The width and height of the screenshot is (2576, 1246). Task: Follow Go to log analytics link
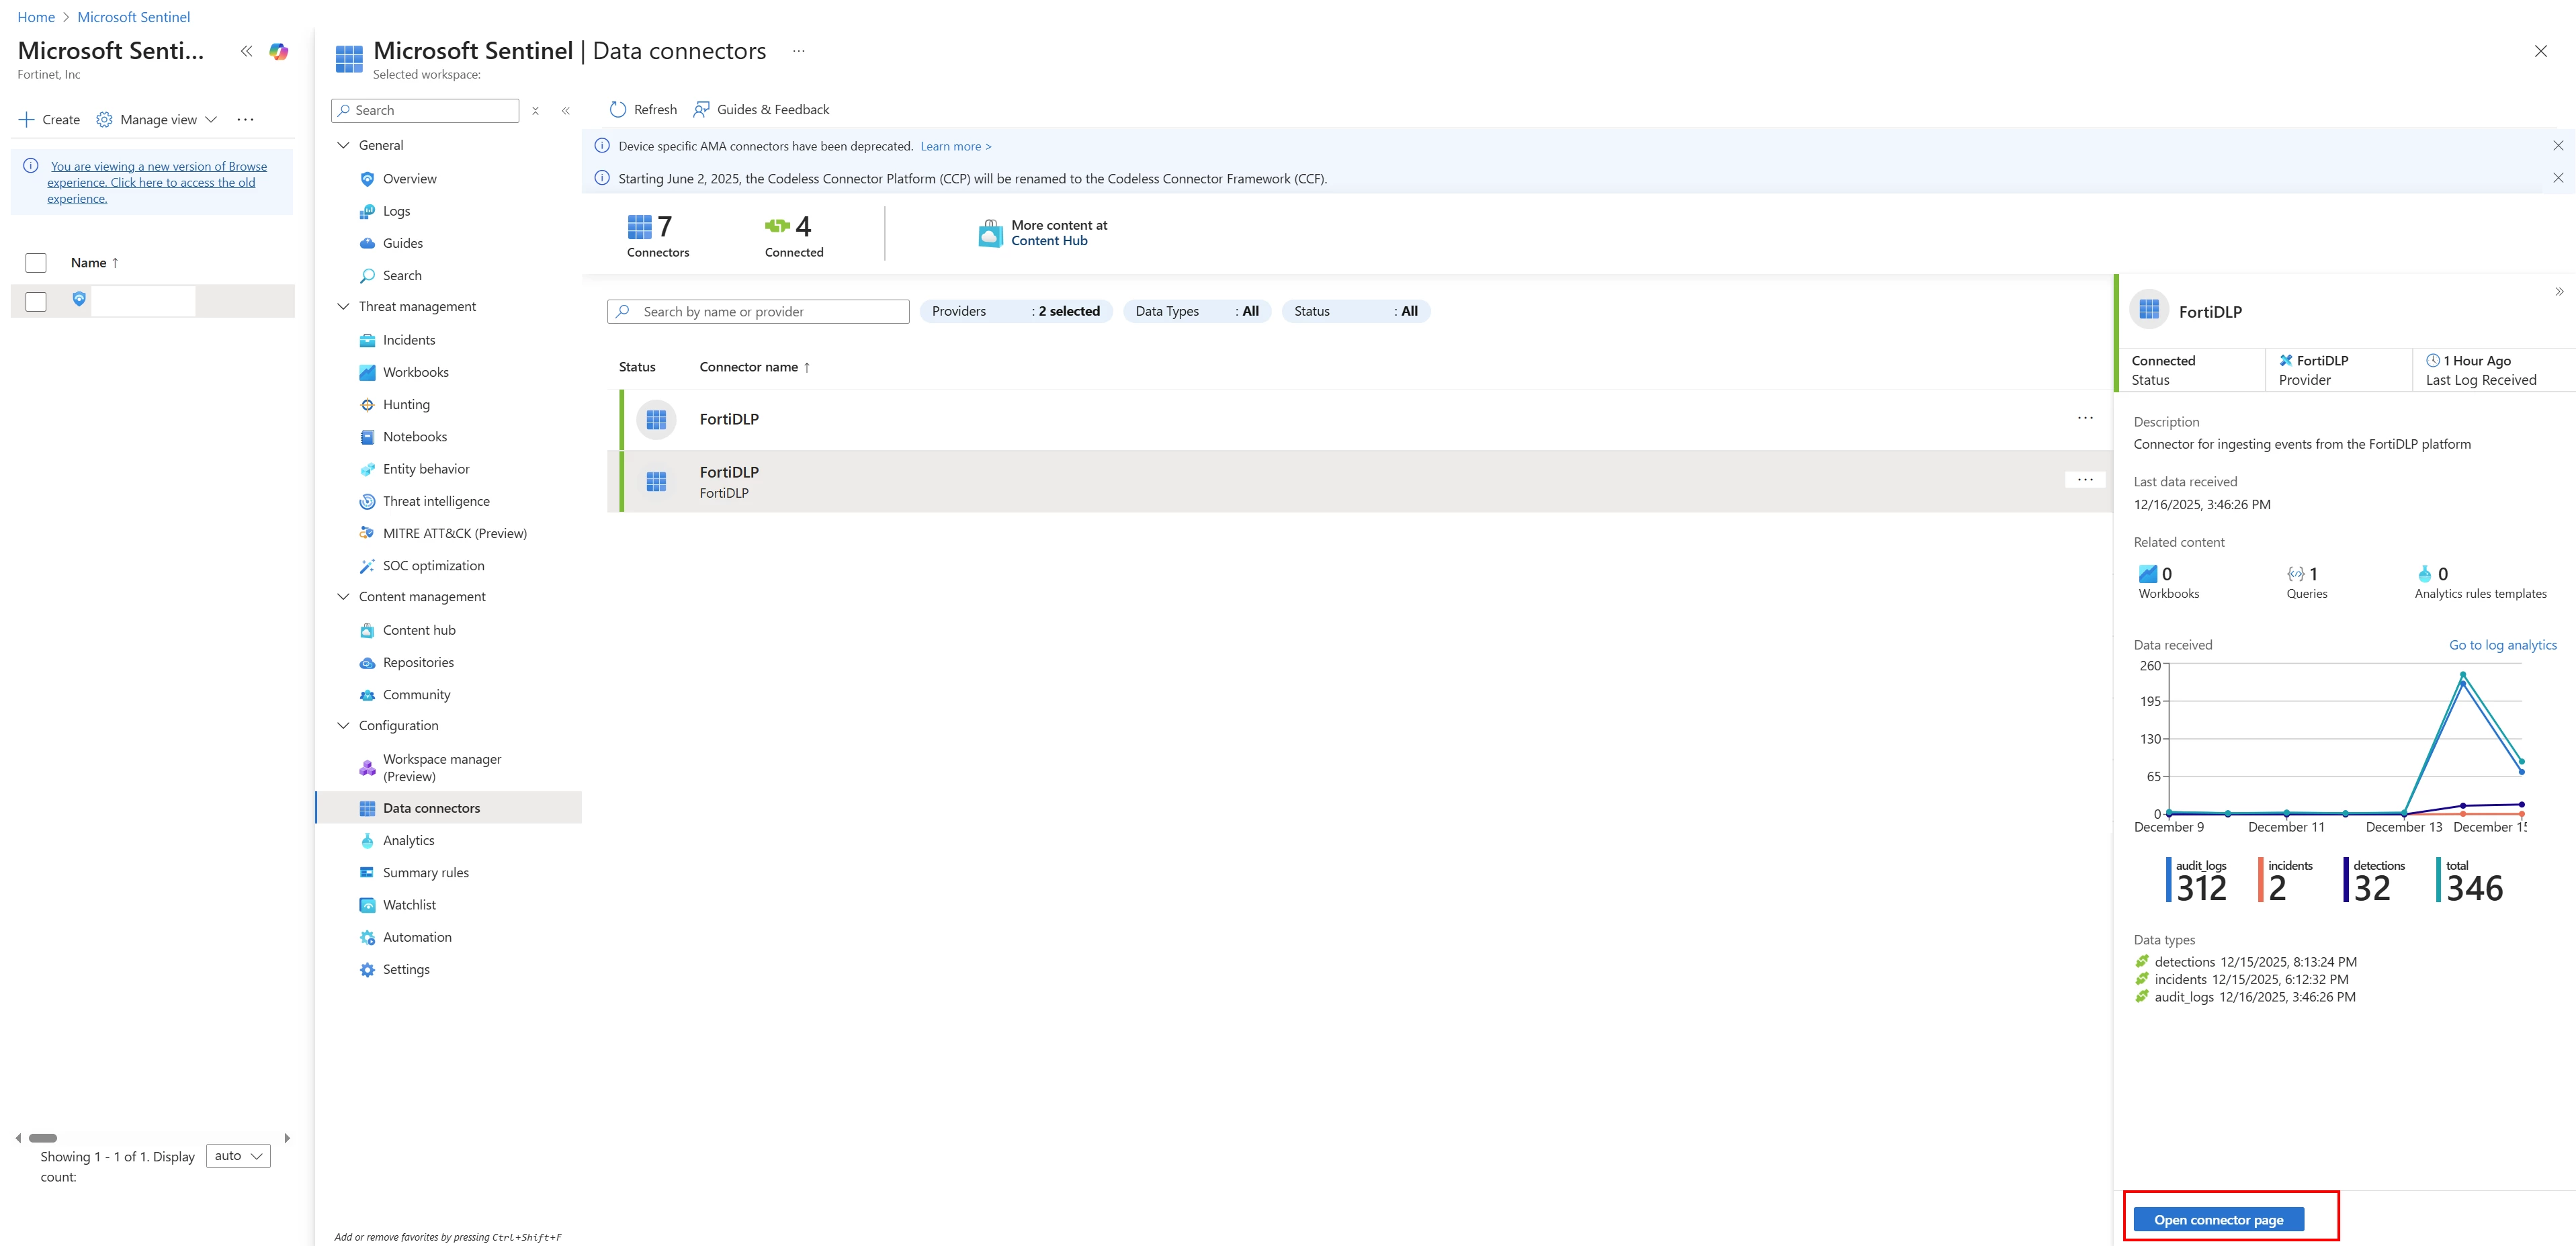point(2502,645)
